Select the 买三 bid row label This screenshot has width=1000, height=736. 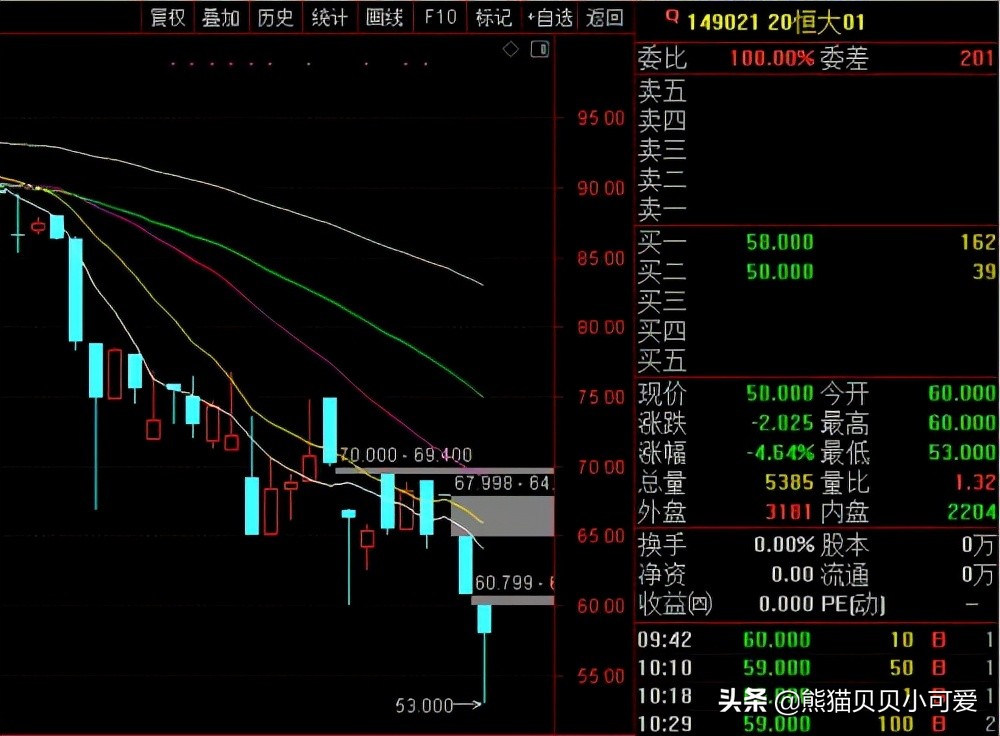pyautogui.click(x=662, y=301)
